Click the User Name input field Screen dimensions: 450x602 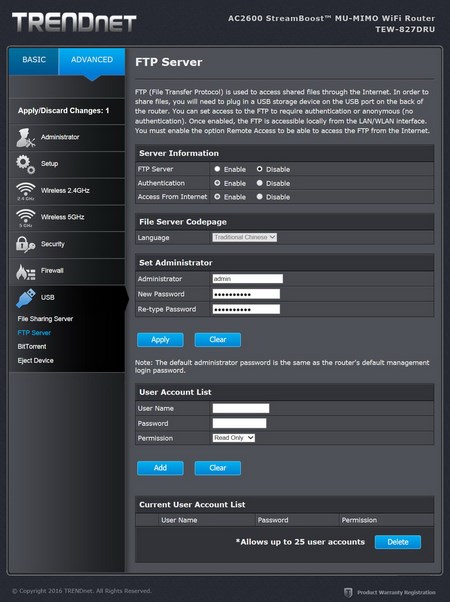[x=241, y=408]
